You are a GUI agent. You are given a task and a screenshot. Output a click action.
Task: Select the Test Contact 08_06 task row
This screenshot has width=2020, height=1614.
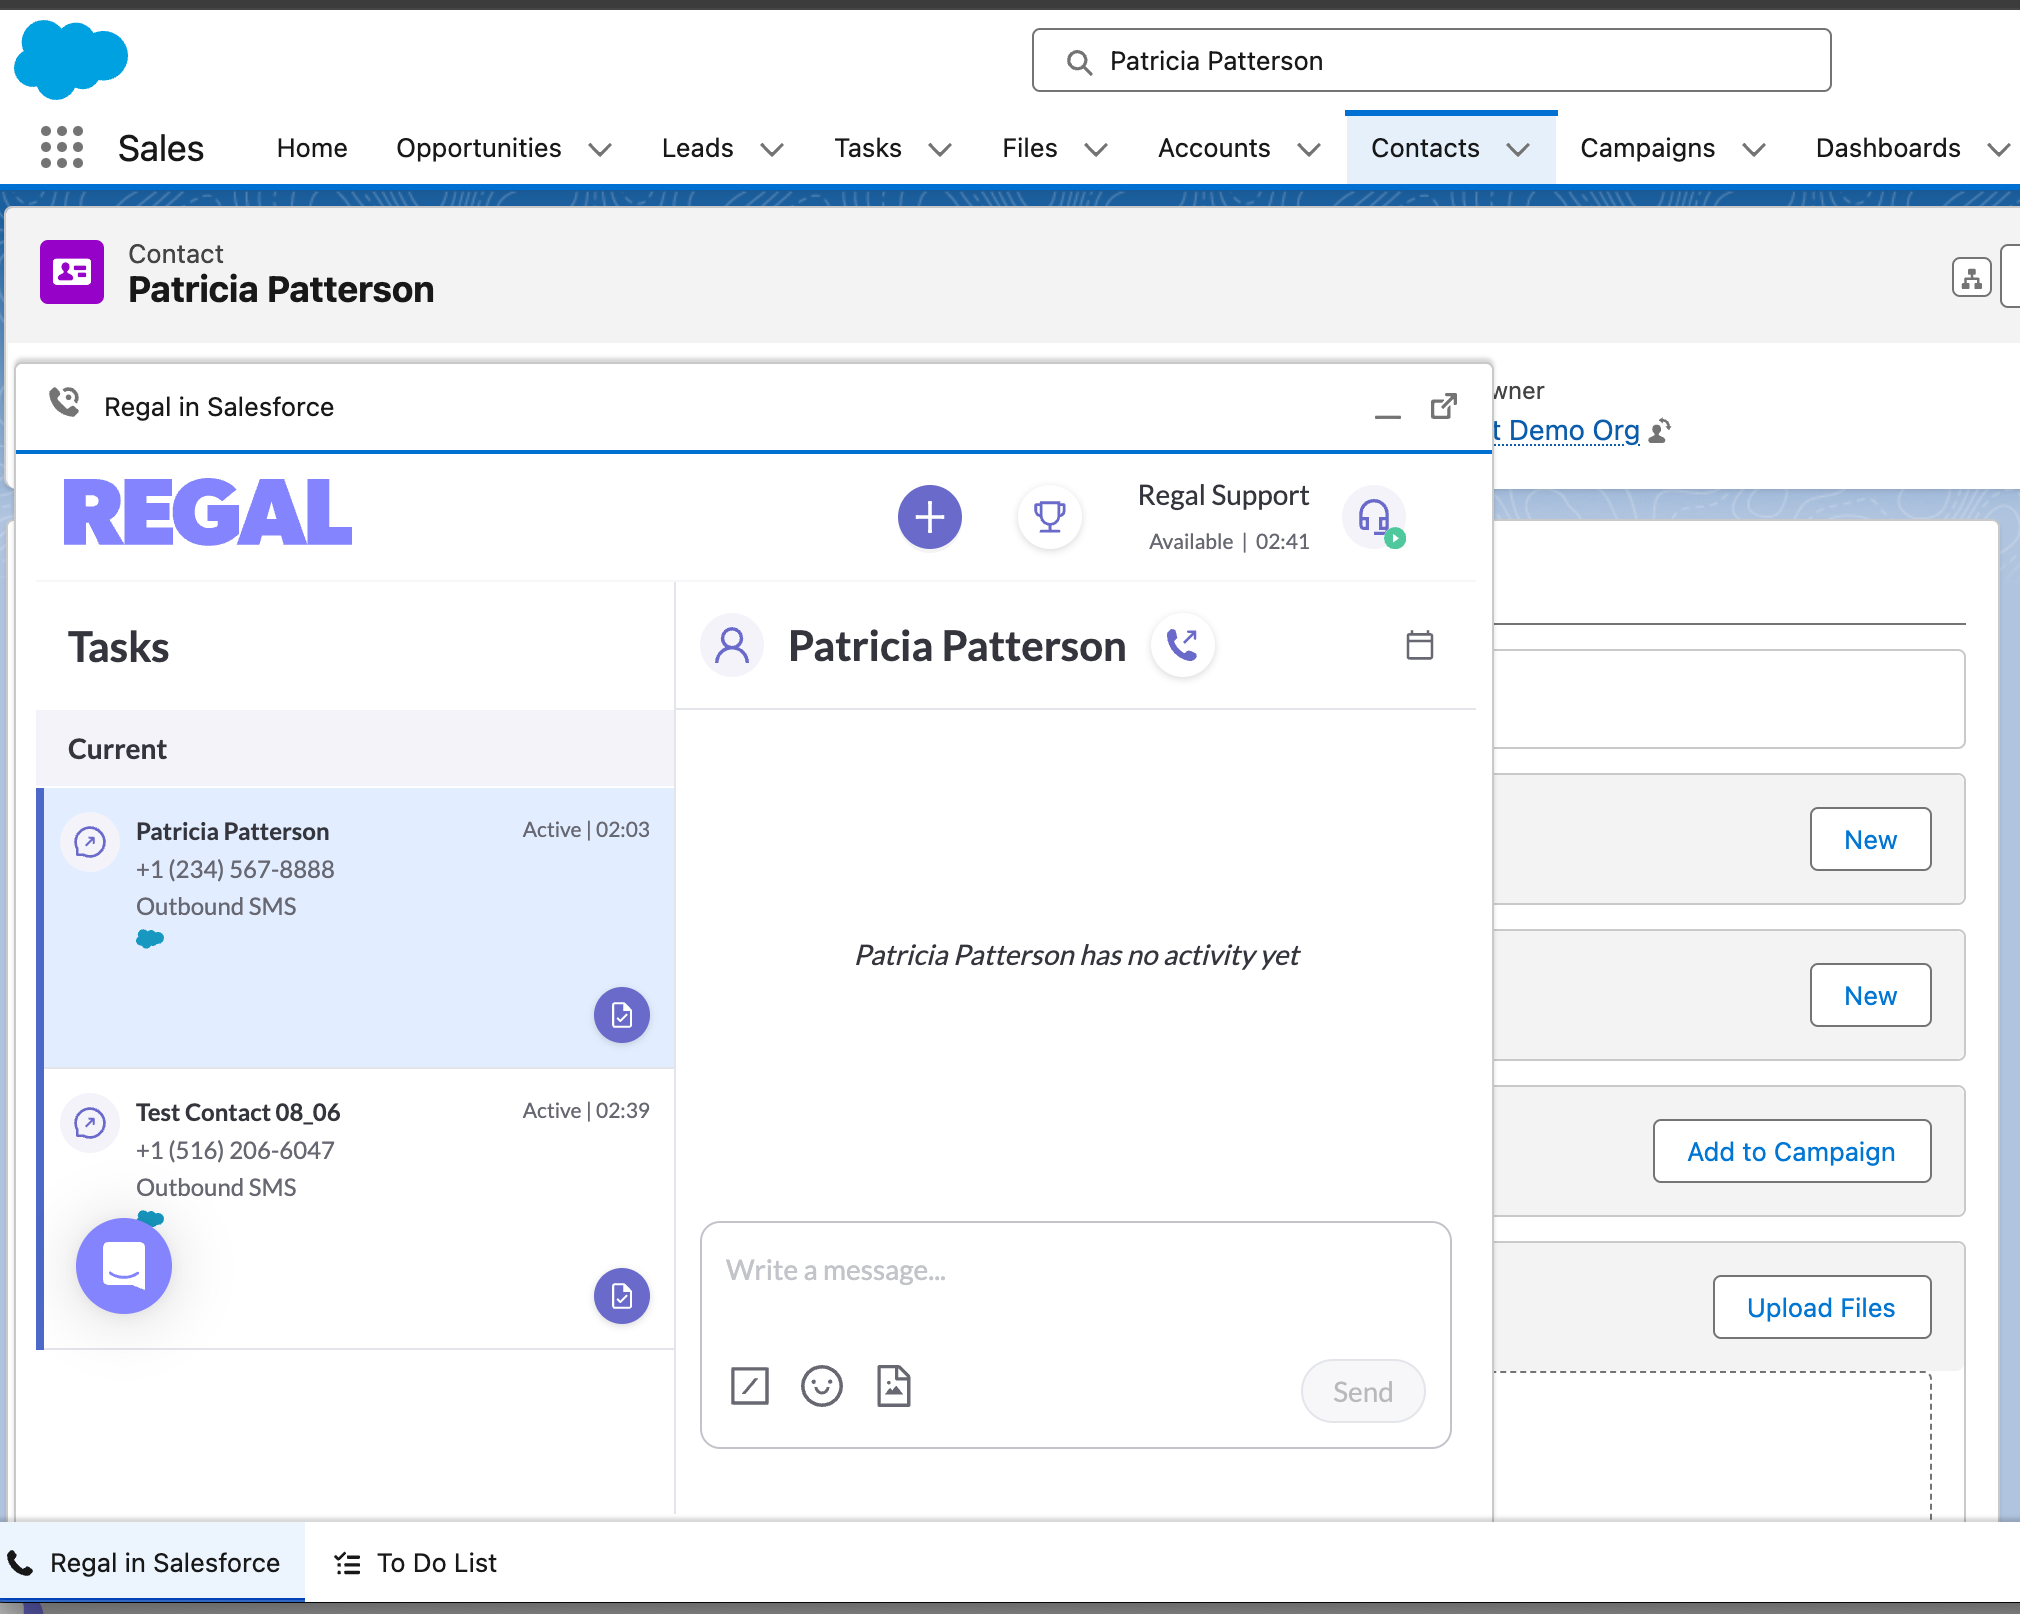coord(358,1209)
